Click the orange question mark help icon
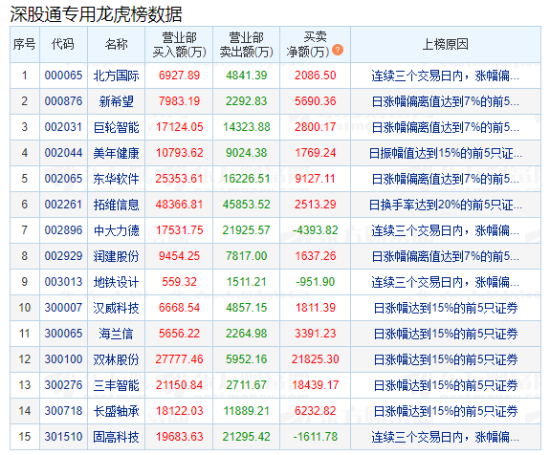Viewport: 550px width, 455px height. [x=337, y=50]
